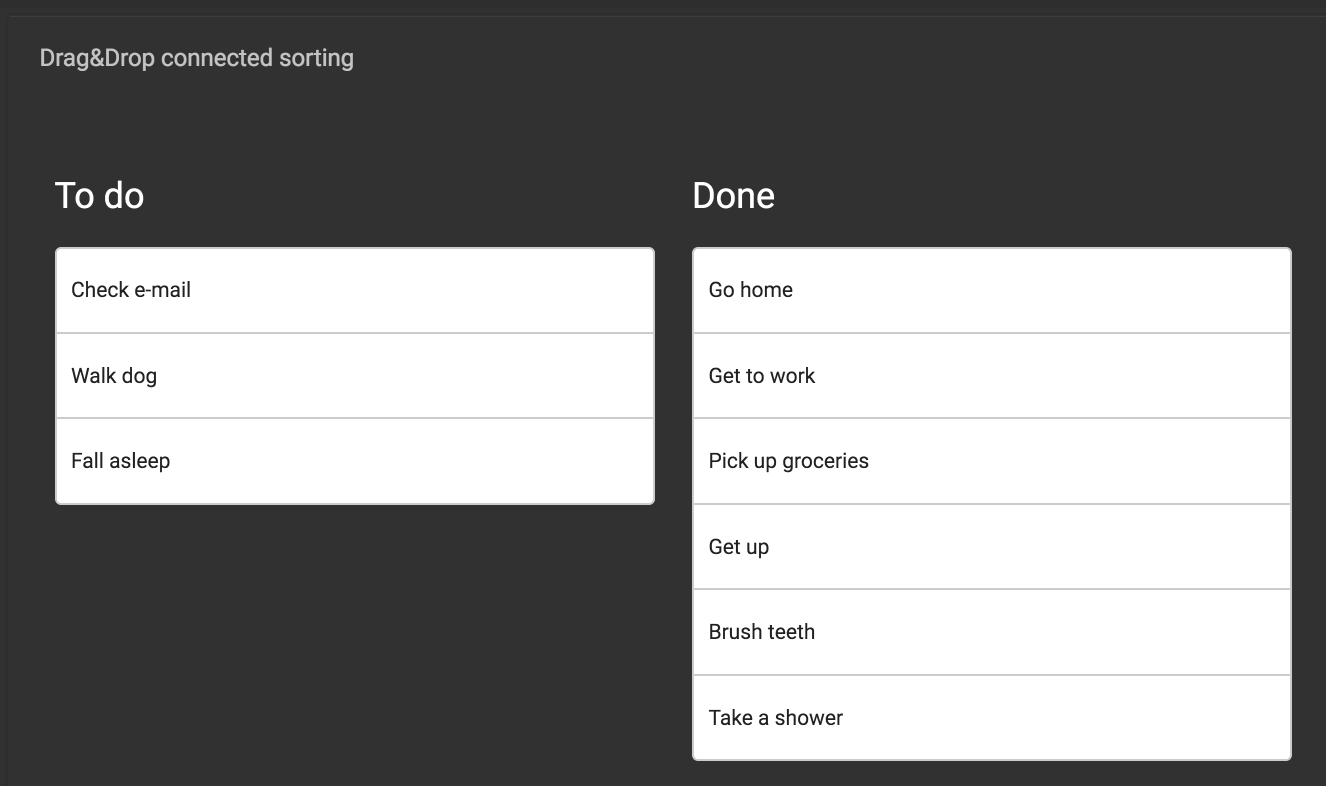Image resolution: width=1326 pixels, height=786 pixels.
Task: Select the Check e-mail item
Action: pyautogui.click(x=355, y=290)
